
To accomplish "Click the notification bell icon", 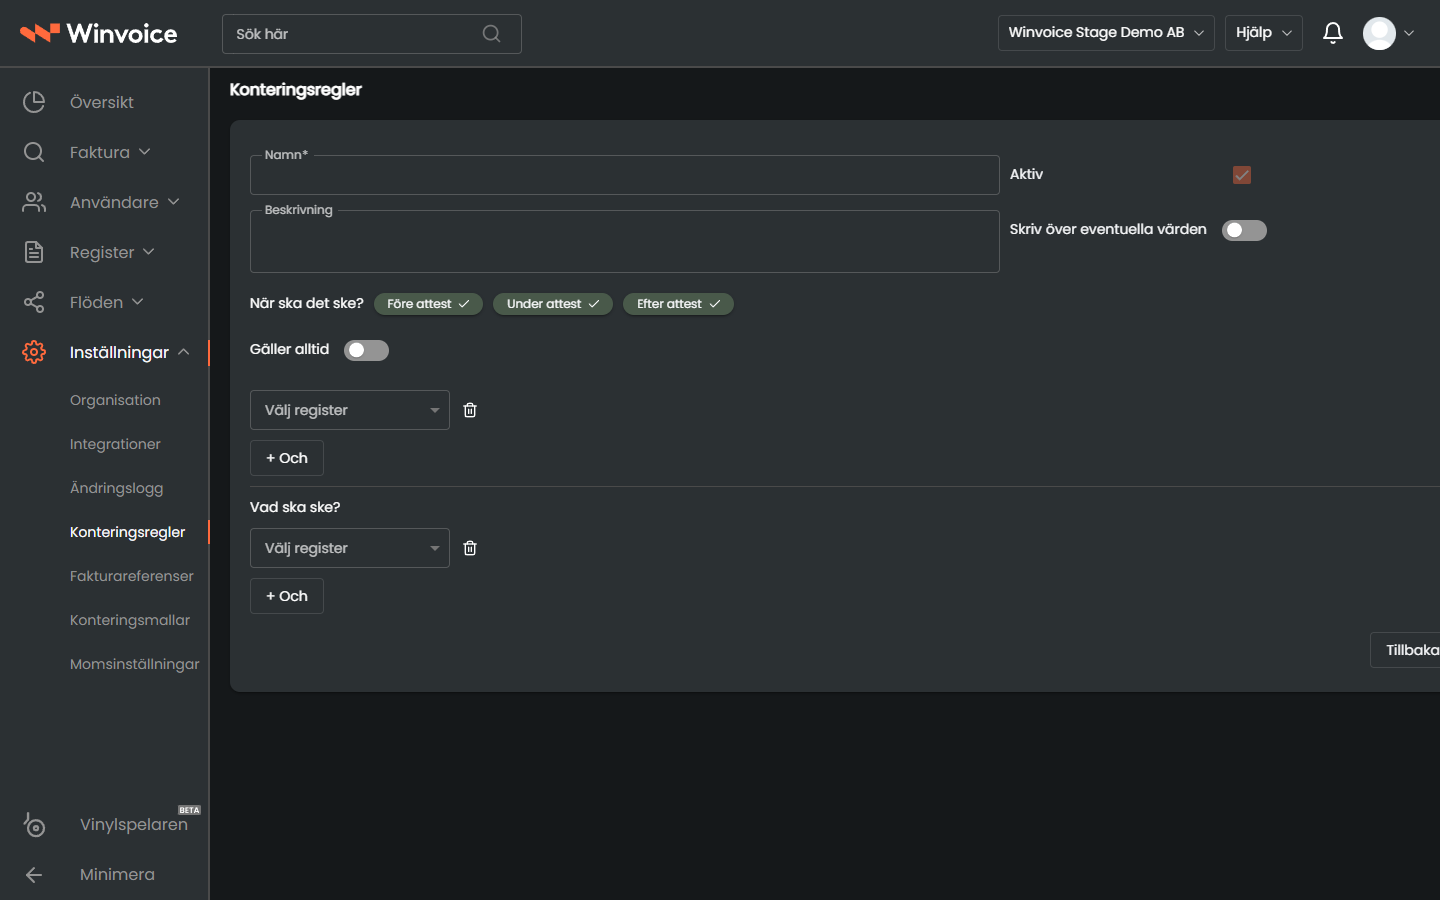I will 1332,33.
